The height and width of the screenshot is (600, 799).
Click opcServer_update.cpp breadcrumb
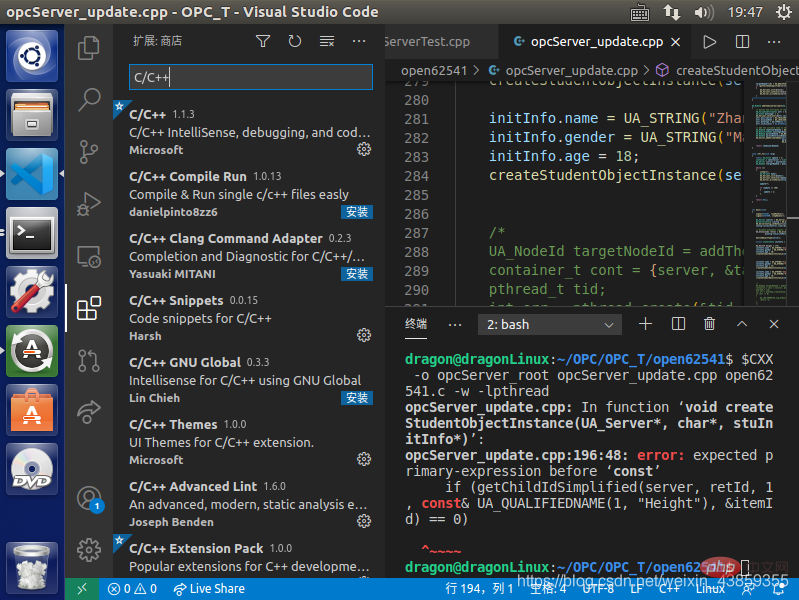(564, 70)
